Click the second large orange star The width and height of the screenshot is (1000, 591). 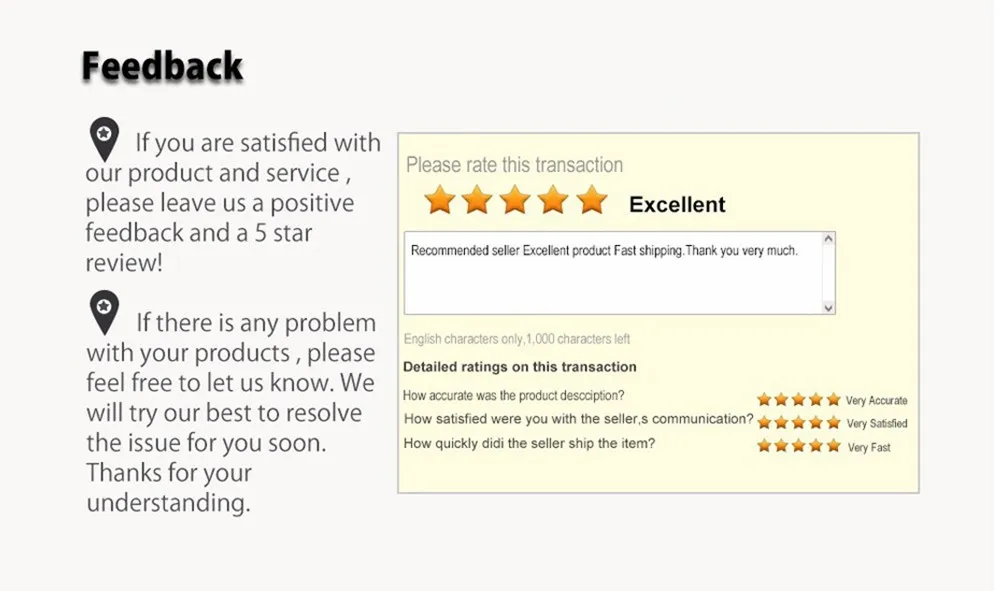tap(477, 200)
